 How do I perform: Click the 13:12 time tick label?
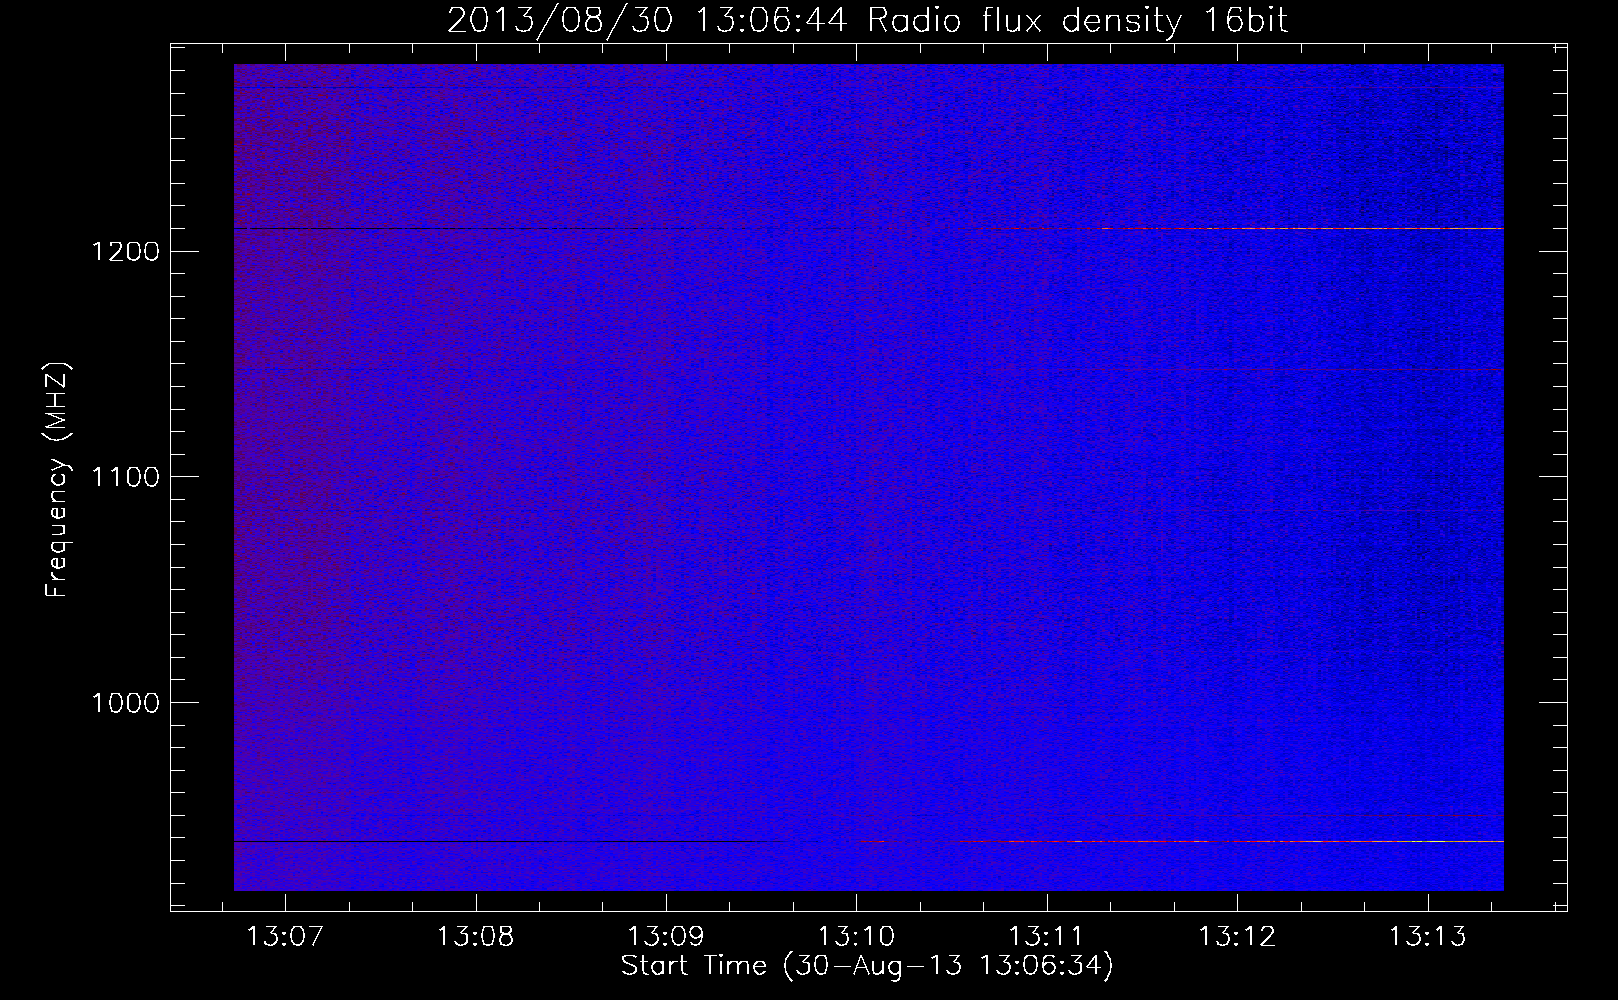[1237, 937]
